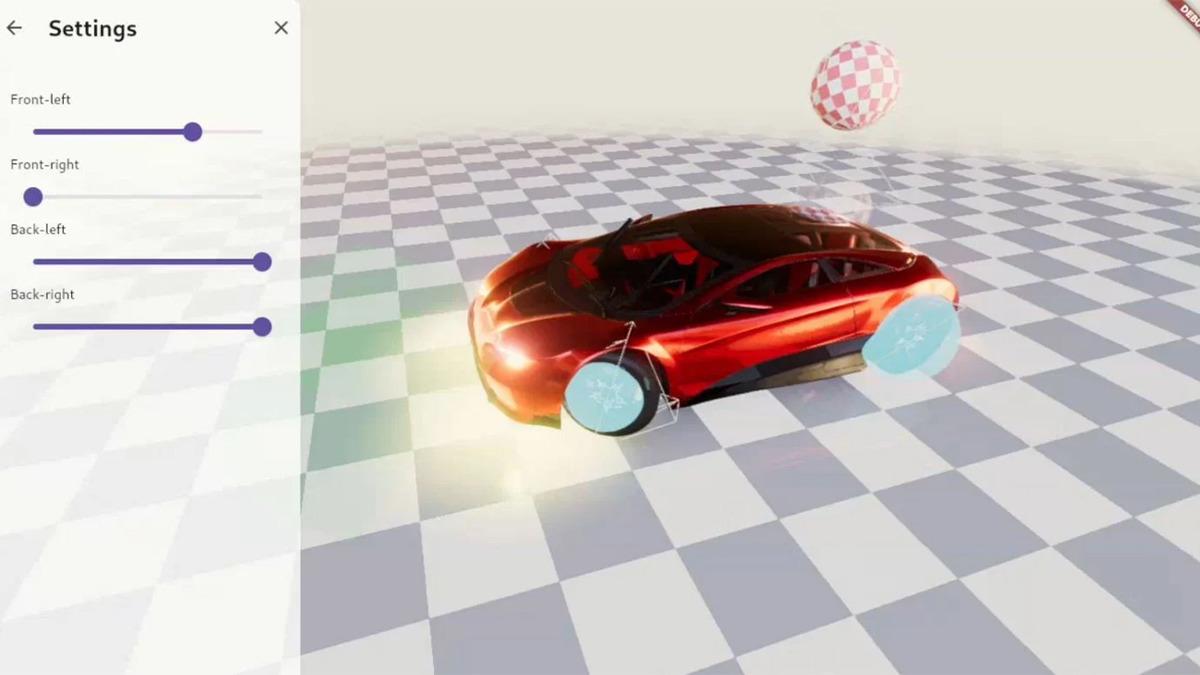Click the highlighted cyan rear wheel of car
The width and height of the screenshot is (1200, 675).
[x=910, y=337]
